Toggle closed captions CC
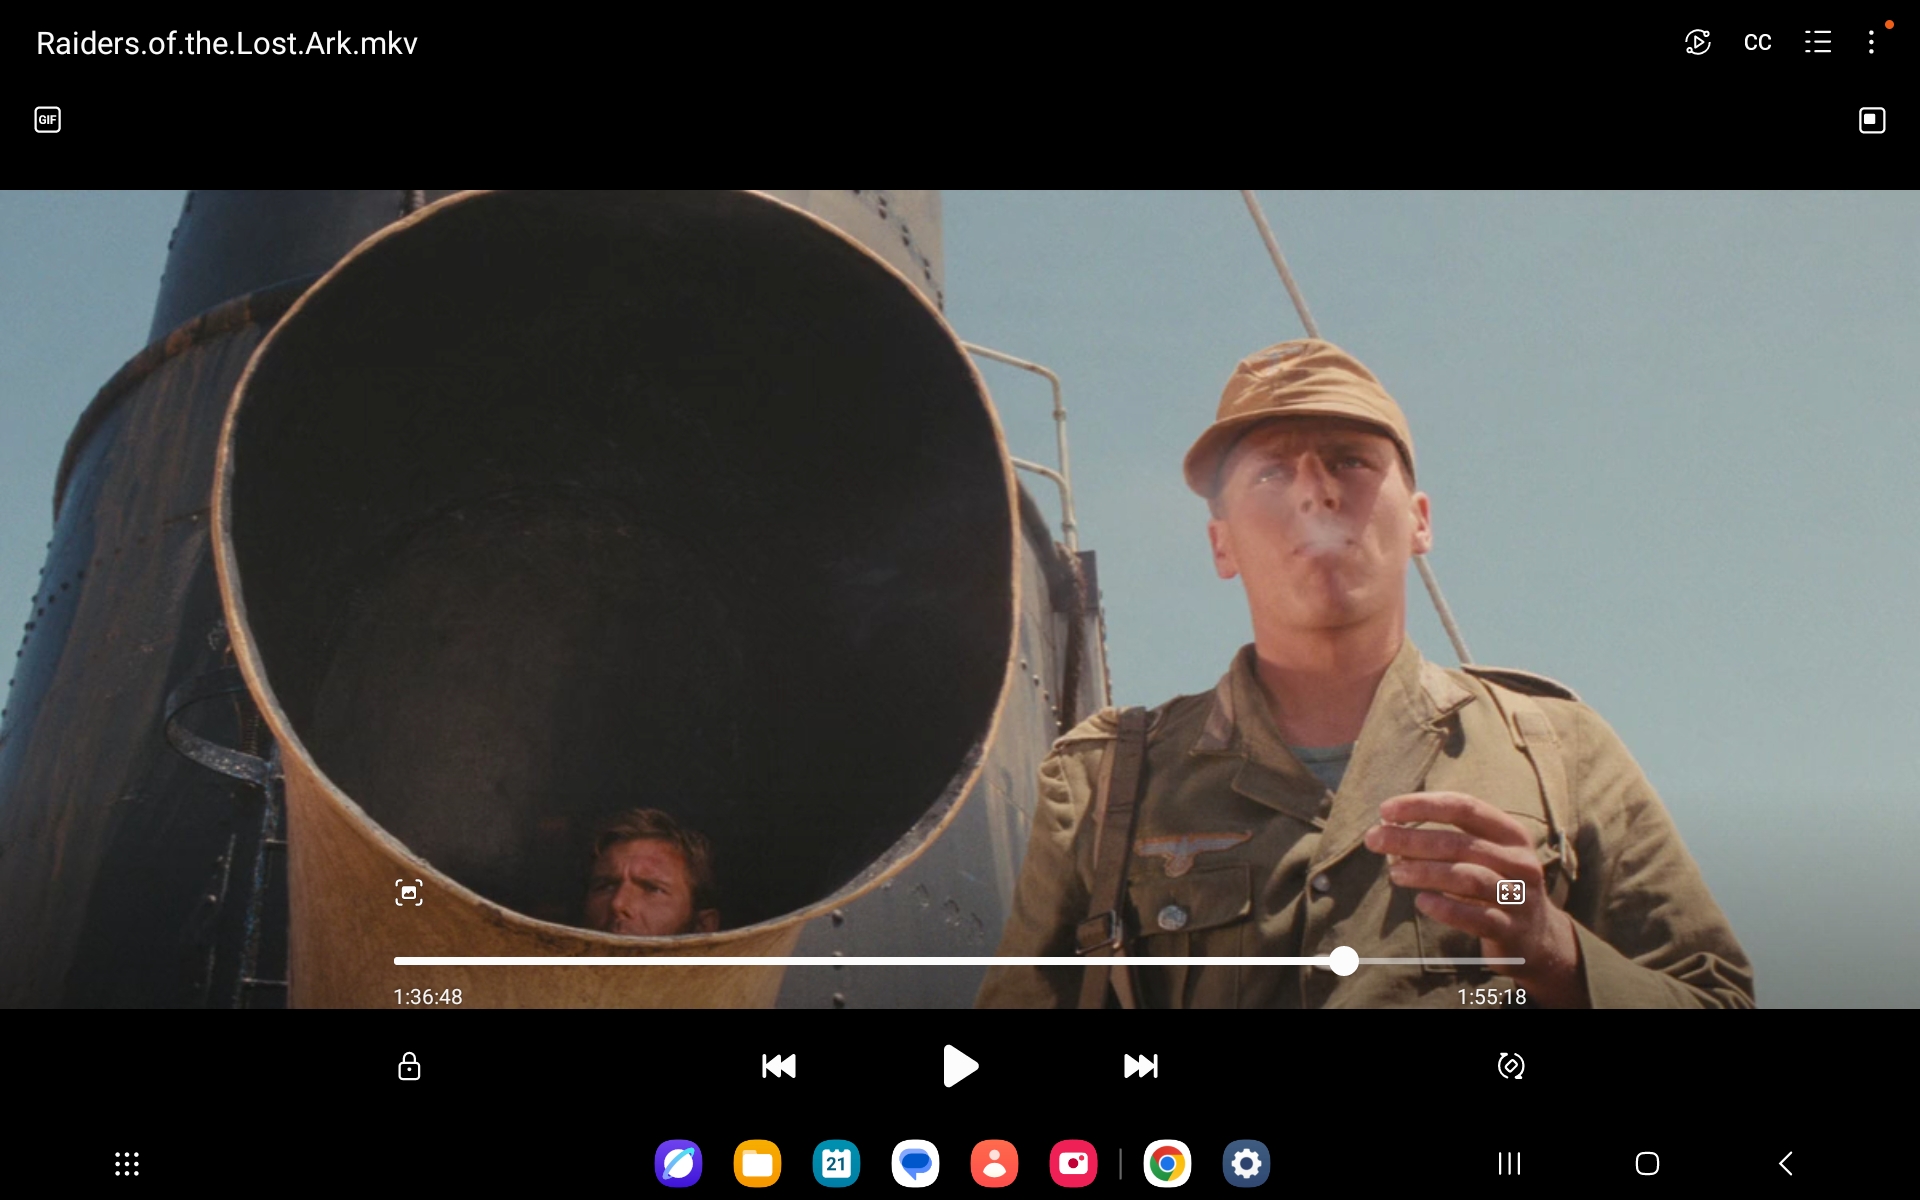 point(1757,42)
